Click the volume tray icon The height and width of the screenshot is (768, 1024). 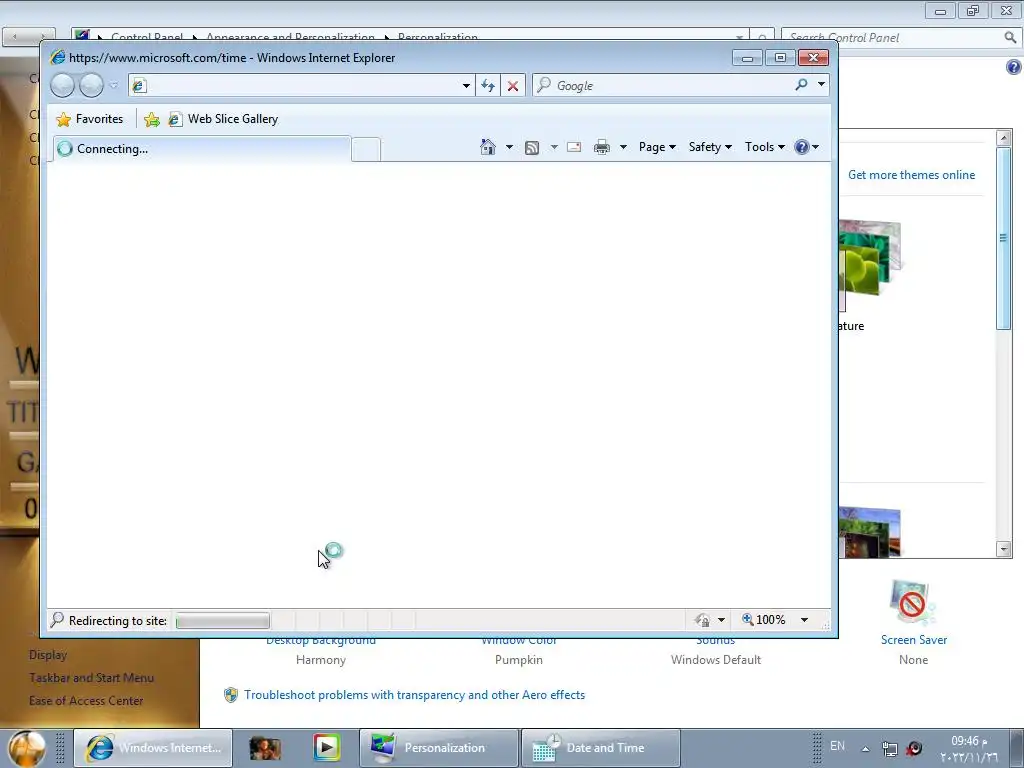[914, 748]
